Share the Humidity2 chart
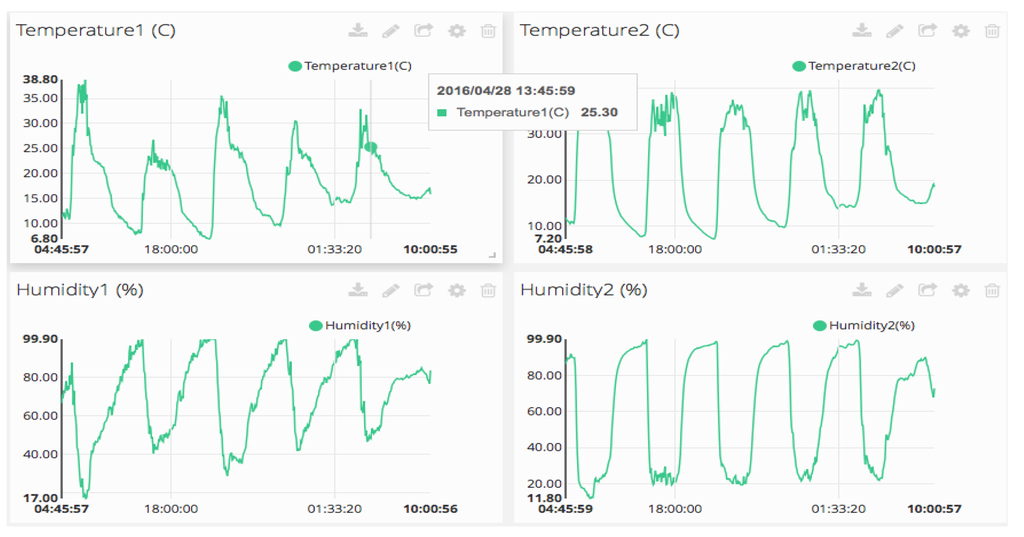The height and width of the screenshot is (537, 1024). tap(928, 289)
